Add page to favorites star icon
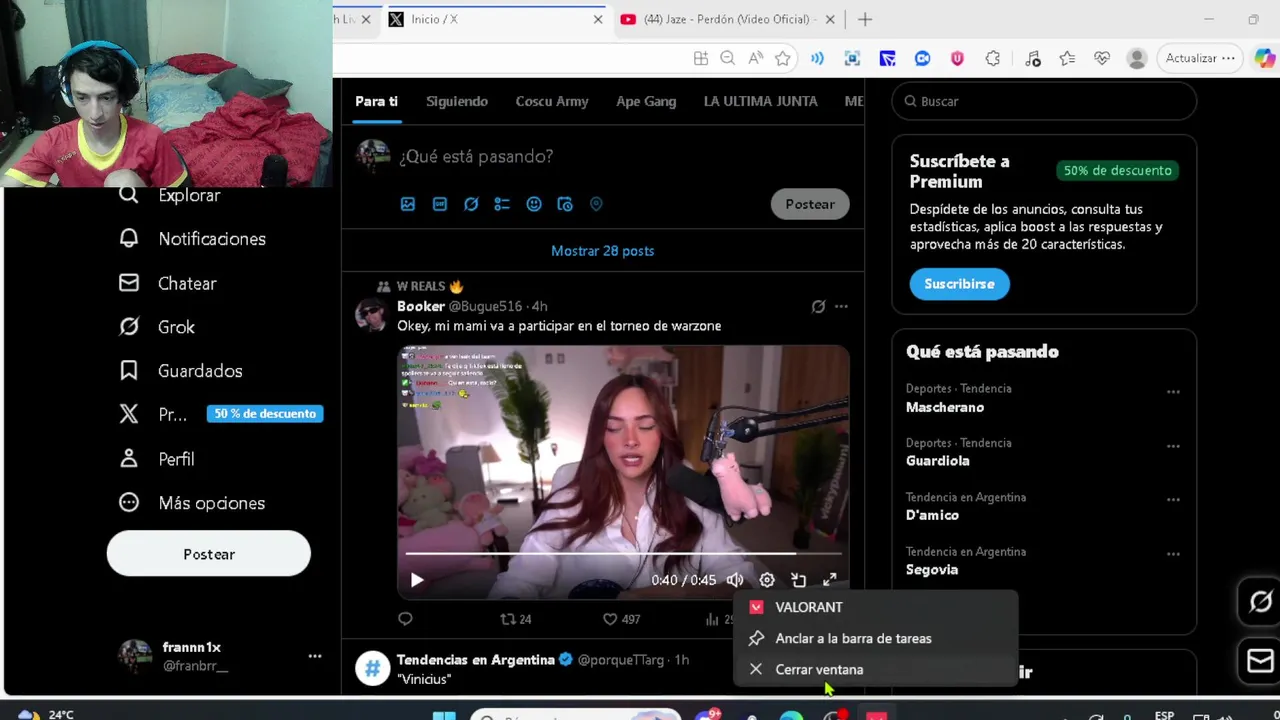1280x720 pixels. tap(783, 59)
